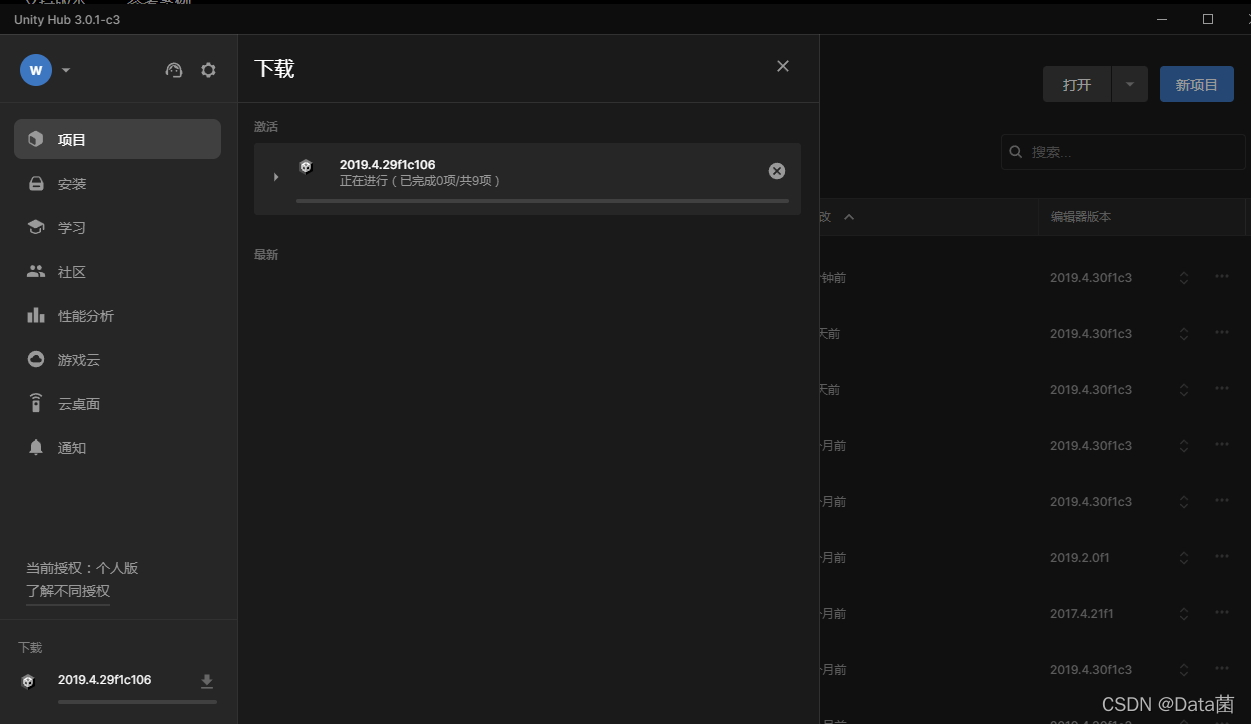Click Unity icon in sidebar download section

[x=28, y=681]
